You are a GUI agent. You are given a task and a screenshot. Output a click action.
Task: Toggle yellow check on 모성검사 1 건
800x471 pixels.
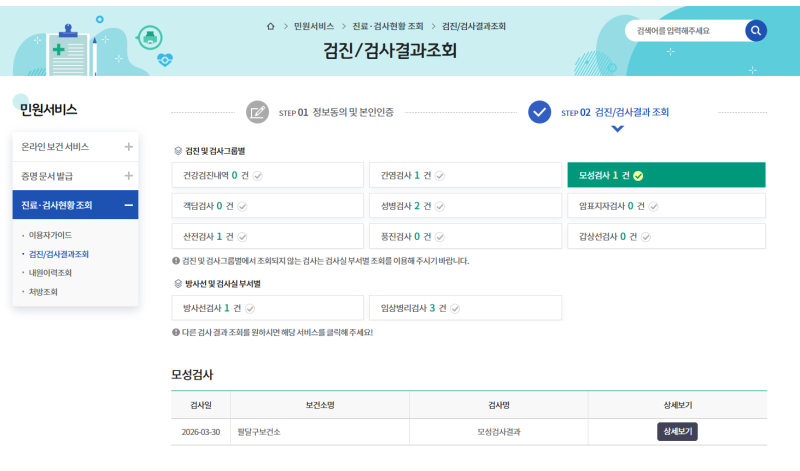click(x=638, y=176)
